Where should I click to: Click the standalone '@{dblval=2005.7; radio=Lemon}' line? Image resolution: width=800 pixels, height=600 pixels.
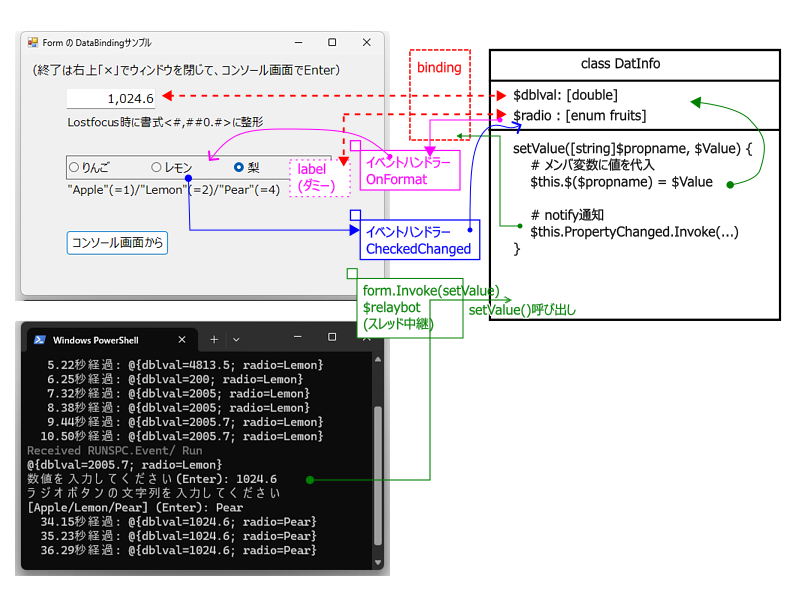pos(124,465)
